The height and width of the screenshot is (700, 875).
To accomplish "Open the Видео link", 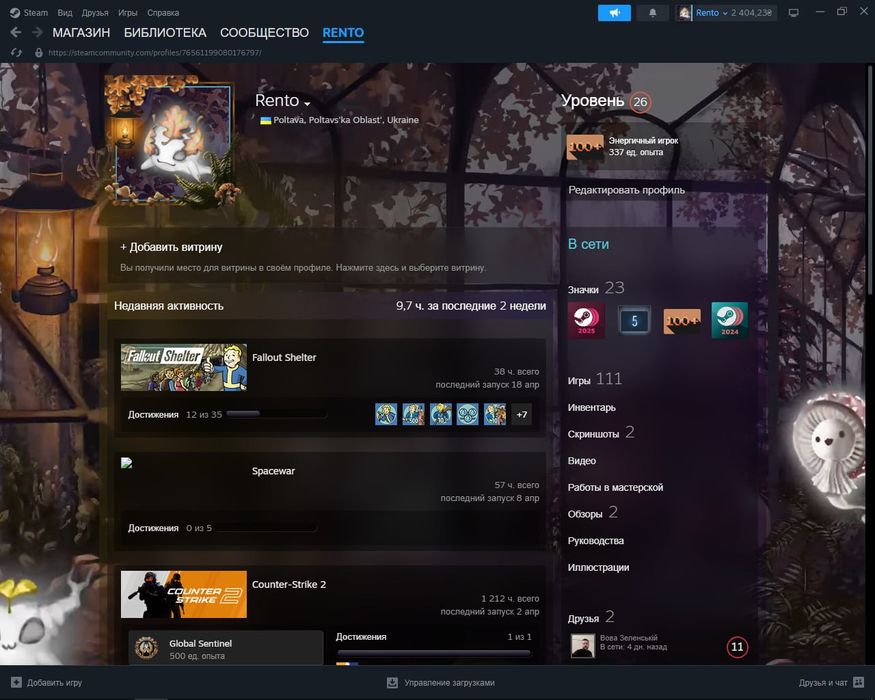I will pyautogui.click(x=581, y=461).
